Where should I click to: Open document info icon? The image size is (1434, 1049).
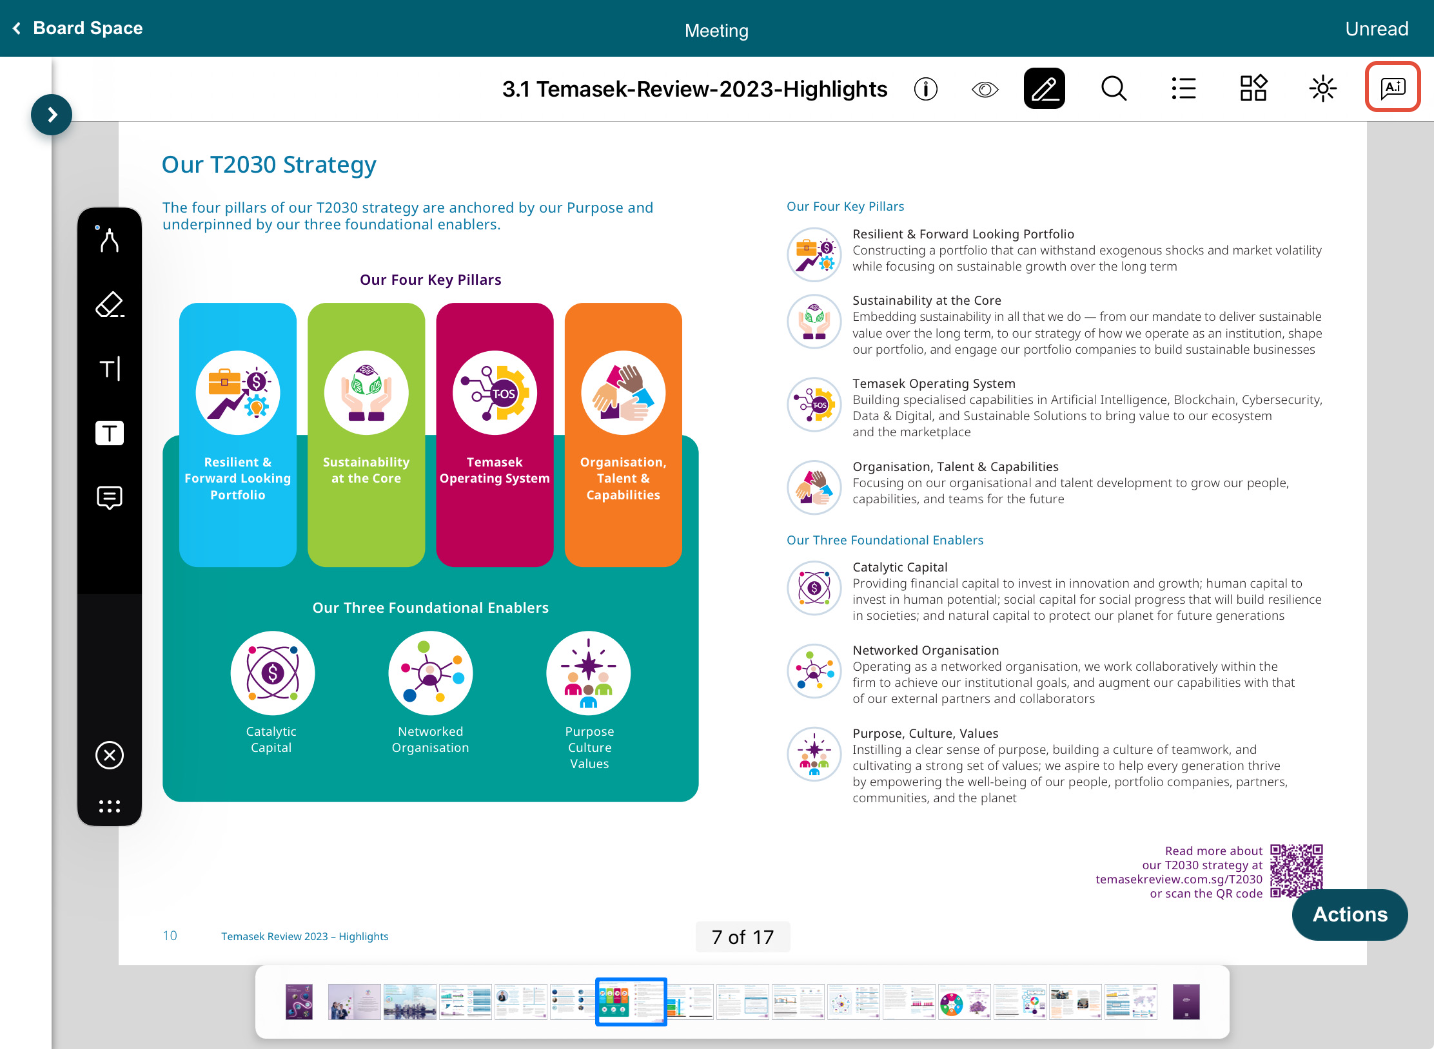926,89
